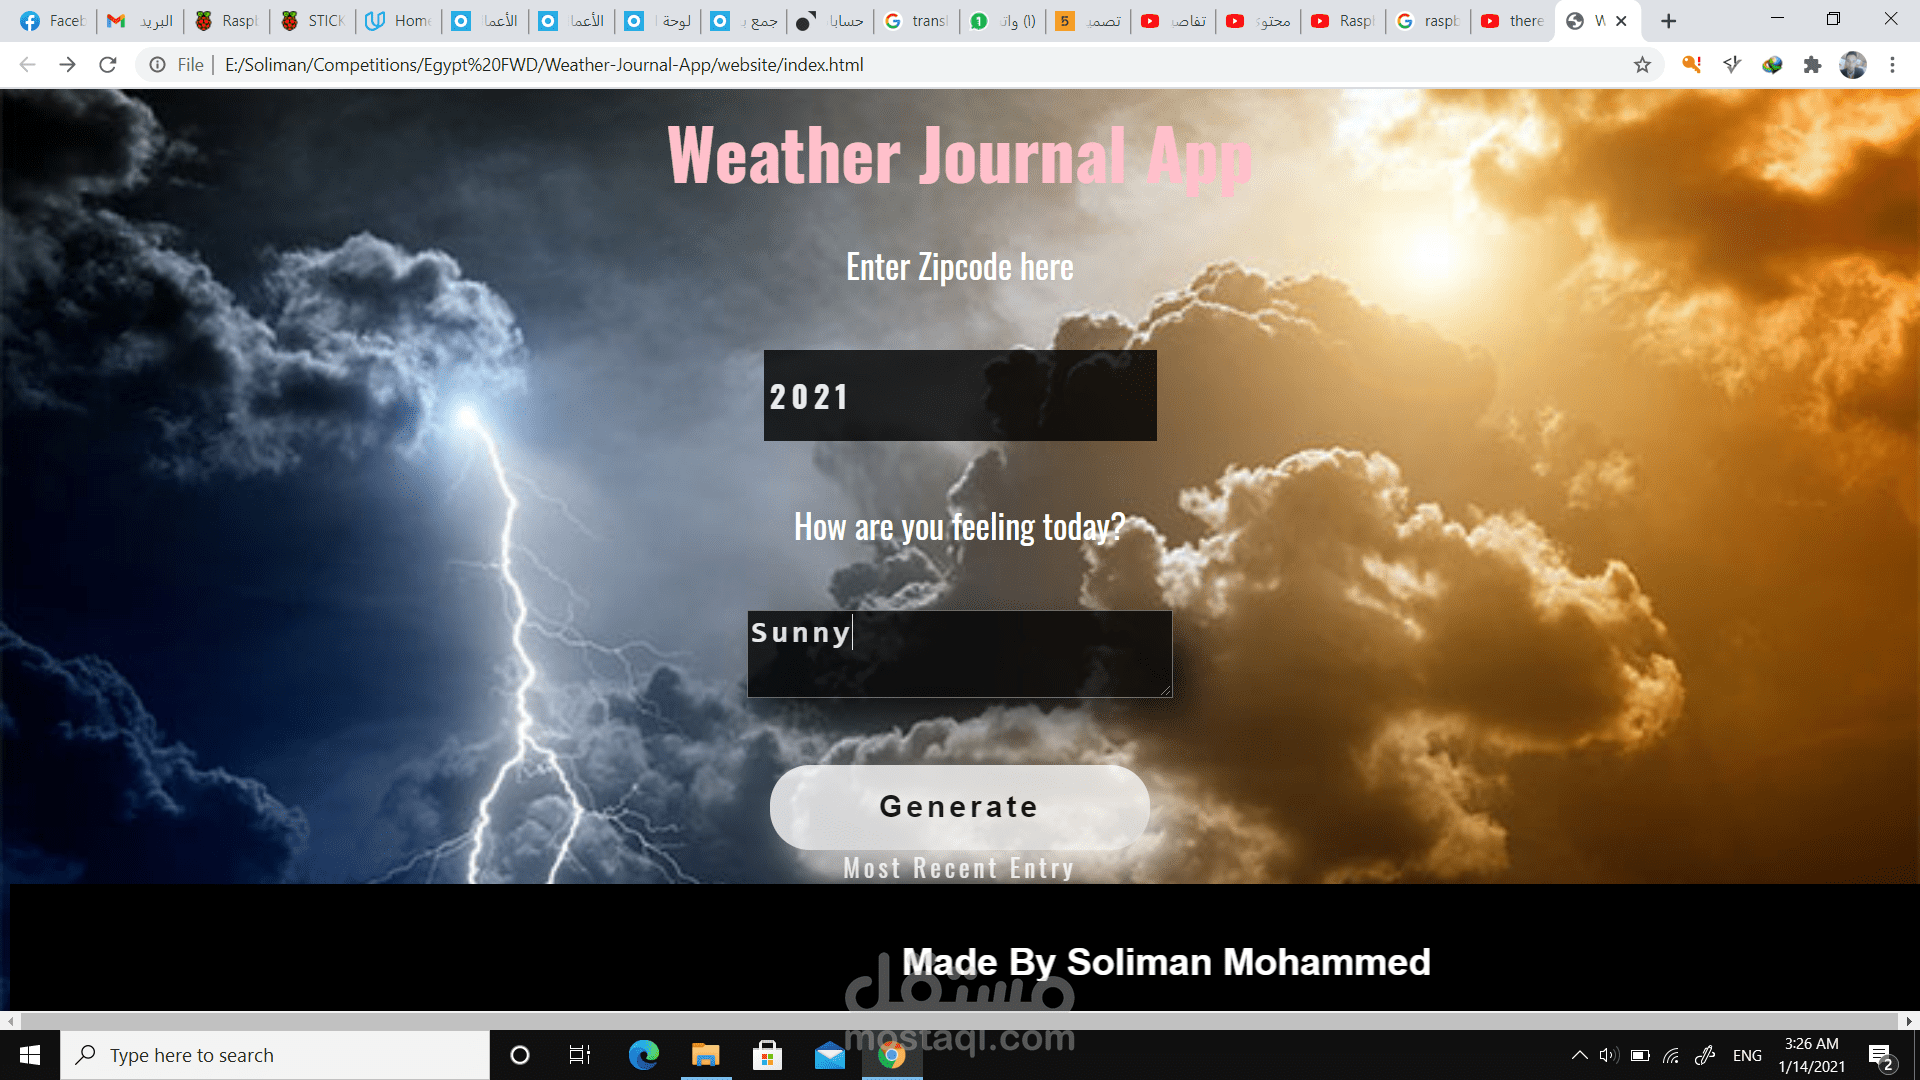Open File Explorer from taskbar
This screenshot has height=1080, width=1920.
(706, 1055)
